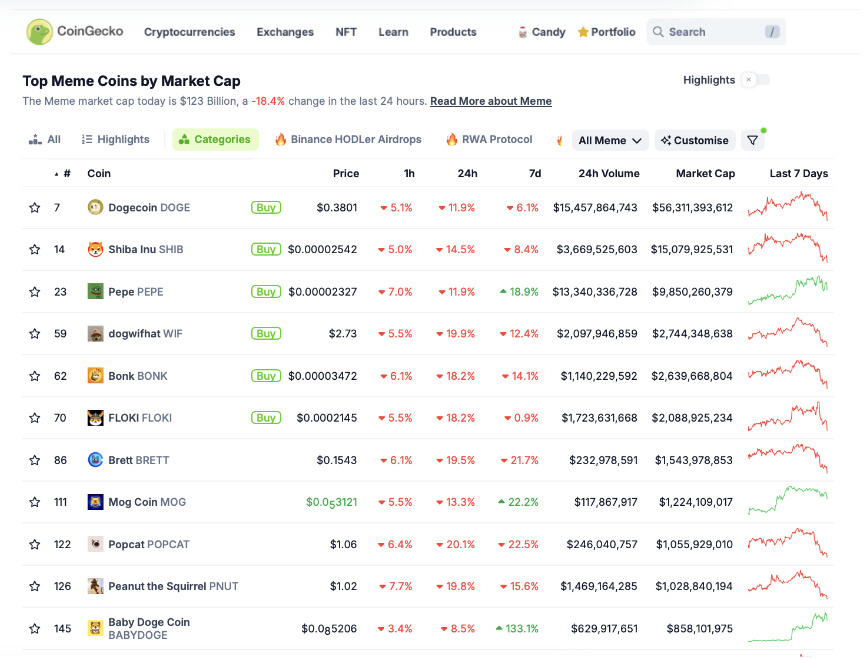The height and width of the screenshot is (658, 868).
Task: Open the Exchanges nav menu
Action: [285, 32]
